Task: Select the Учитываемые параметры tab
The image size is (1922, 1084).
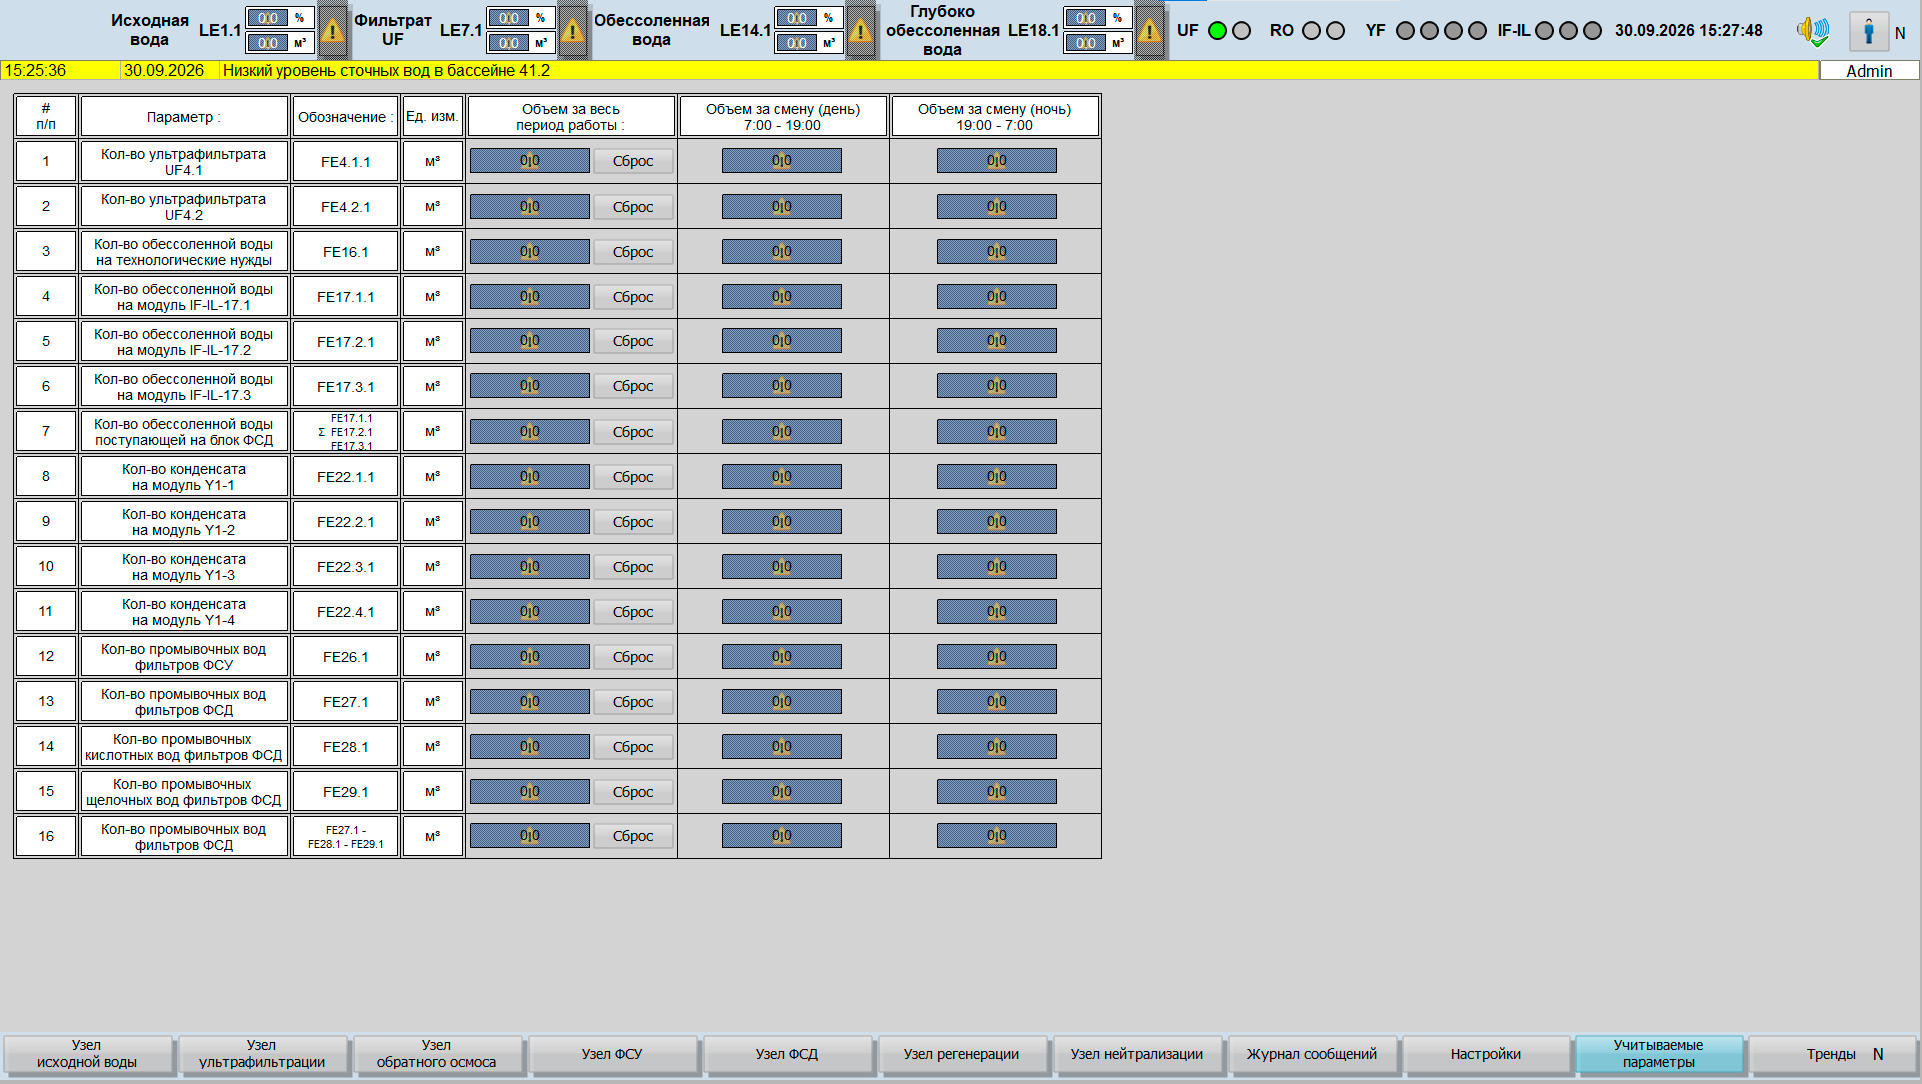Action: pyautogui.click(x=1659, y=1054)
